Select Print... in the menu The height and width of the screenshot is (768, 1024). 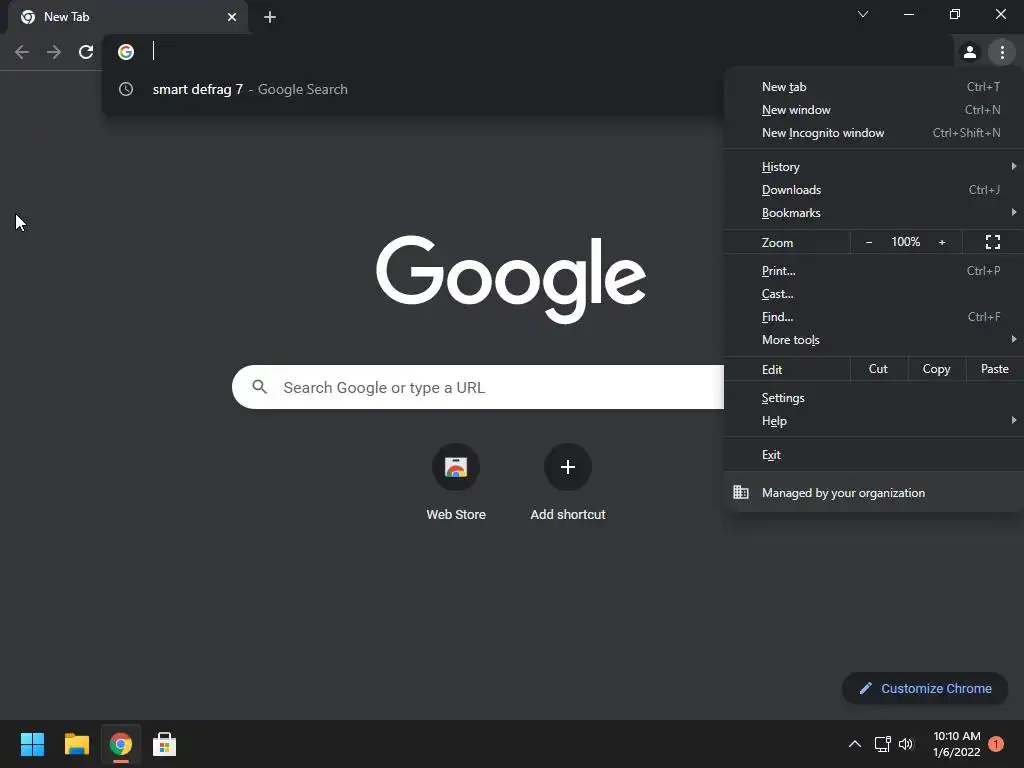pyautogui.click(x=874, y=270)
